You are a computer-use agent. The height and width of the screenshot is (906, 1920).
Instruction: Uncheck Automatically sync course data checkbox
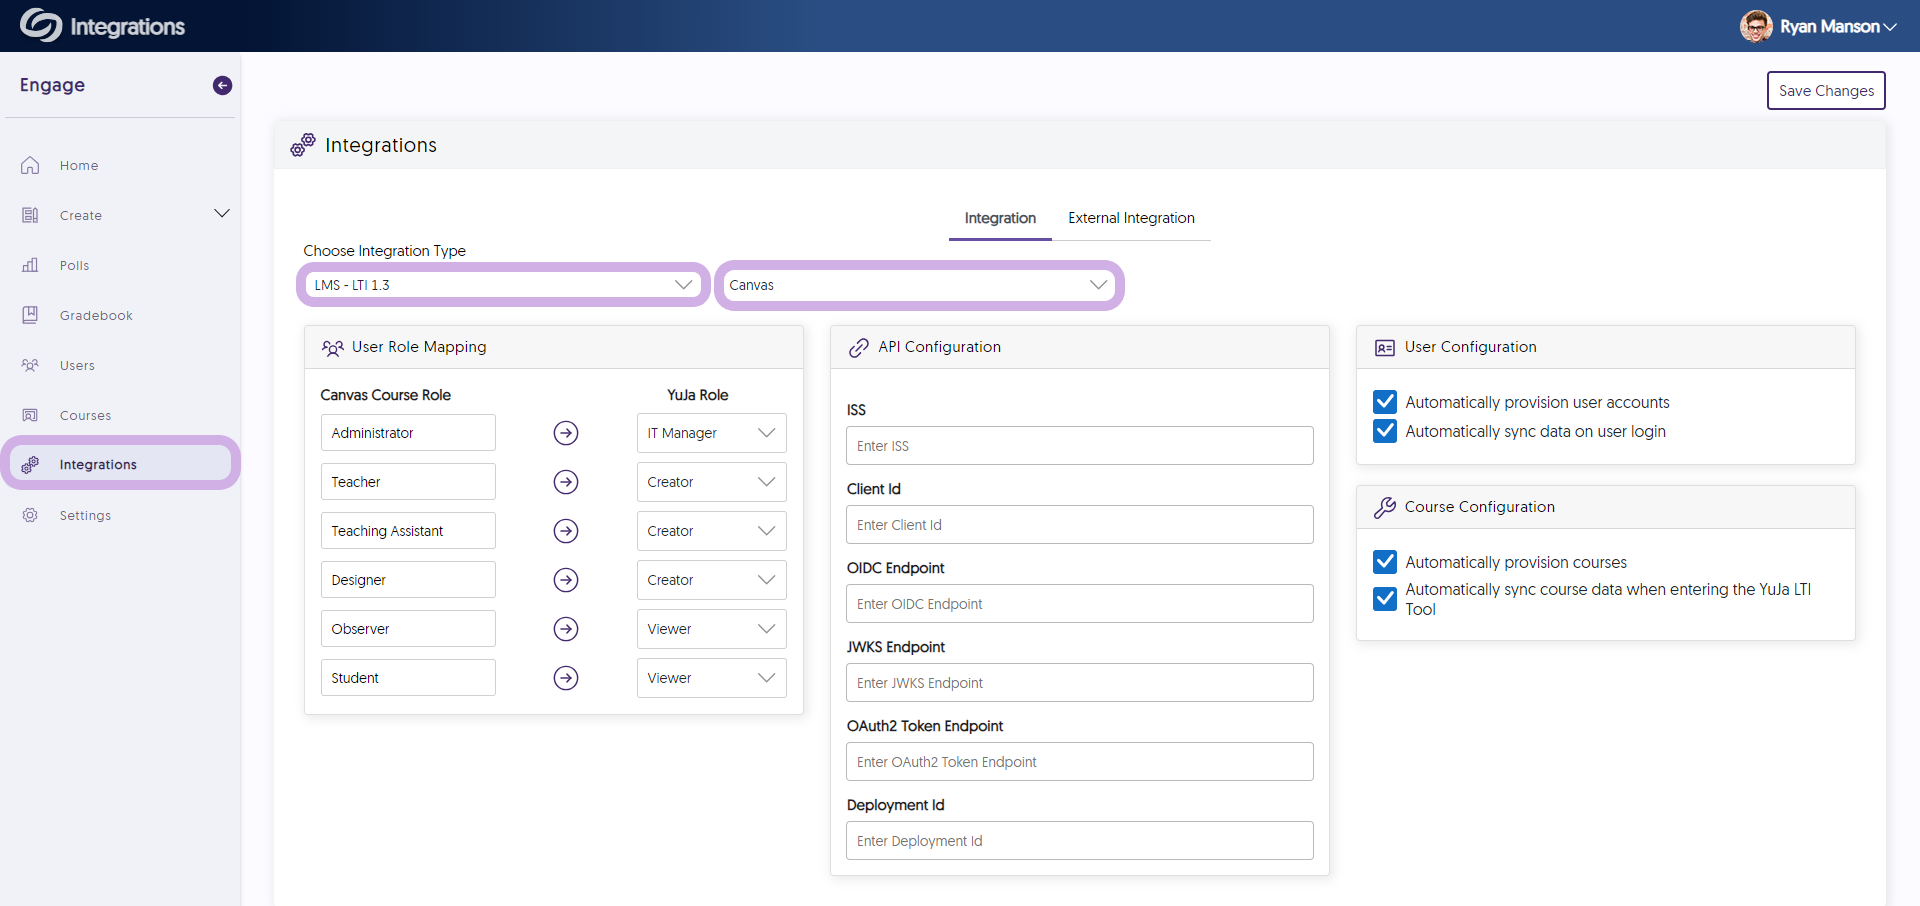pos(1385,599)
